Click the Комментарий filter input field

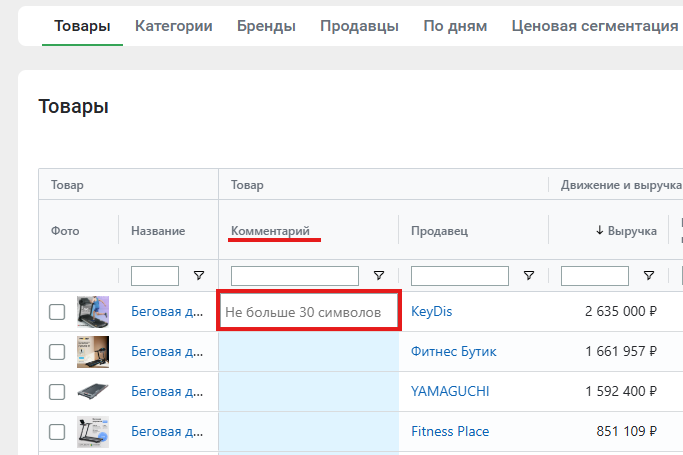point(295,276)
